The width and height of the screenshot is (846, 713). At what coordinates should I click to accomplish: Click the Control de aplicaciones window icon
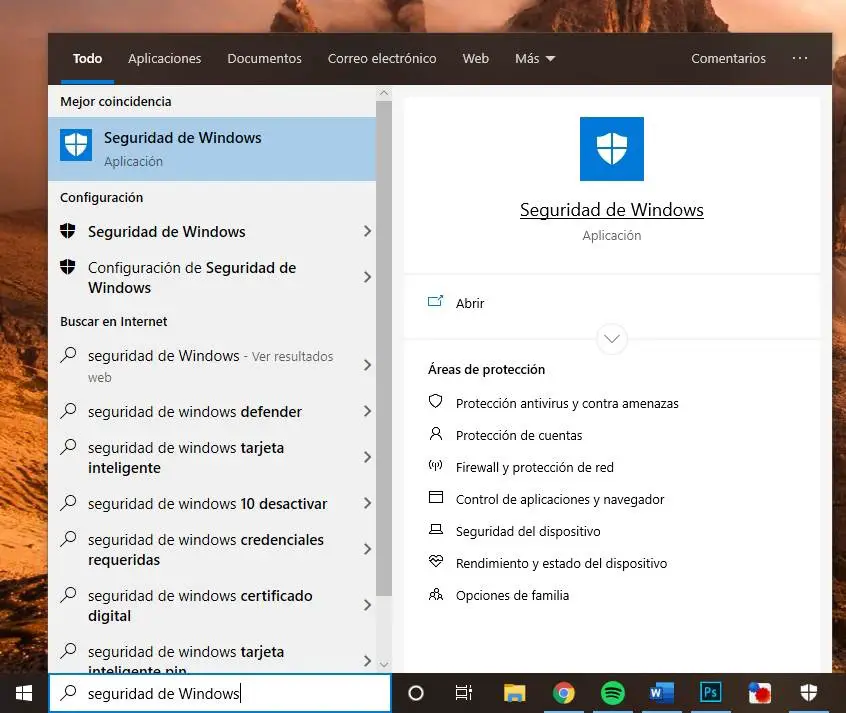[435, 497]
